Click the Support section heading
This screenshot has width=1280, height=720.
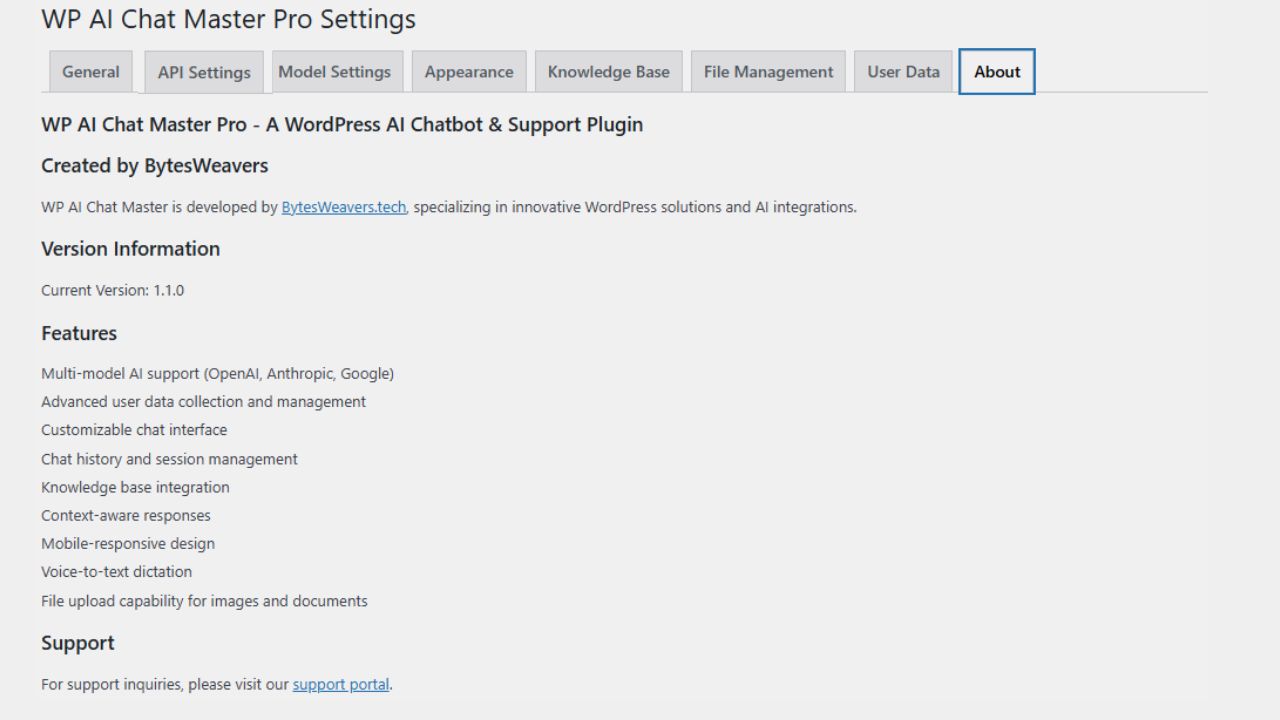coord(78,643)
